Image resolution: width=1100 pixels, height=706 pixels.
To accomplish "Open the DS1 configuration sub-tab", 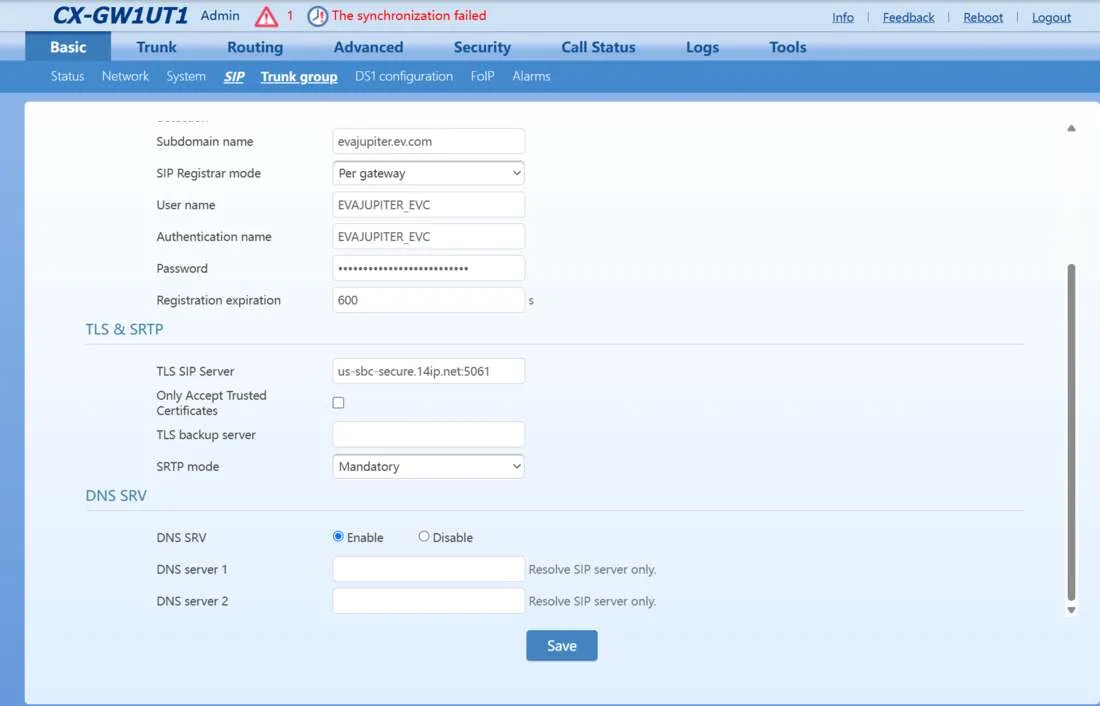I will coord(404,76).
